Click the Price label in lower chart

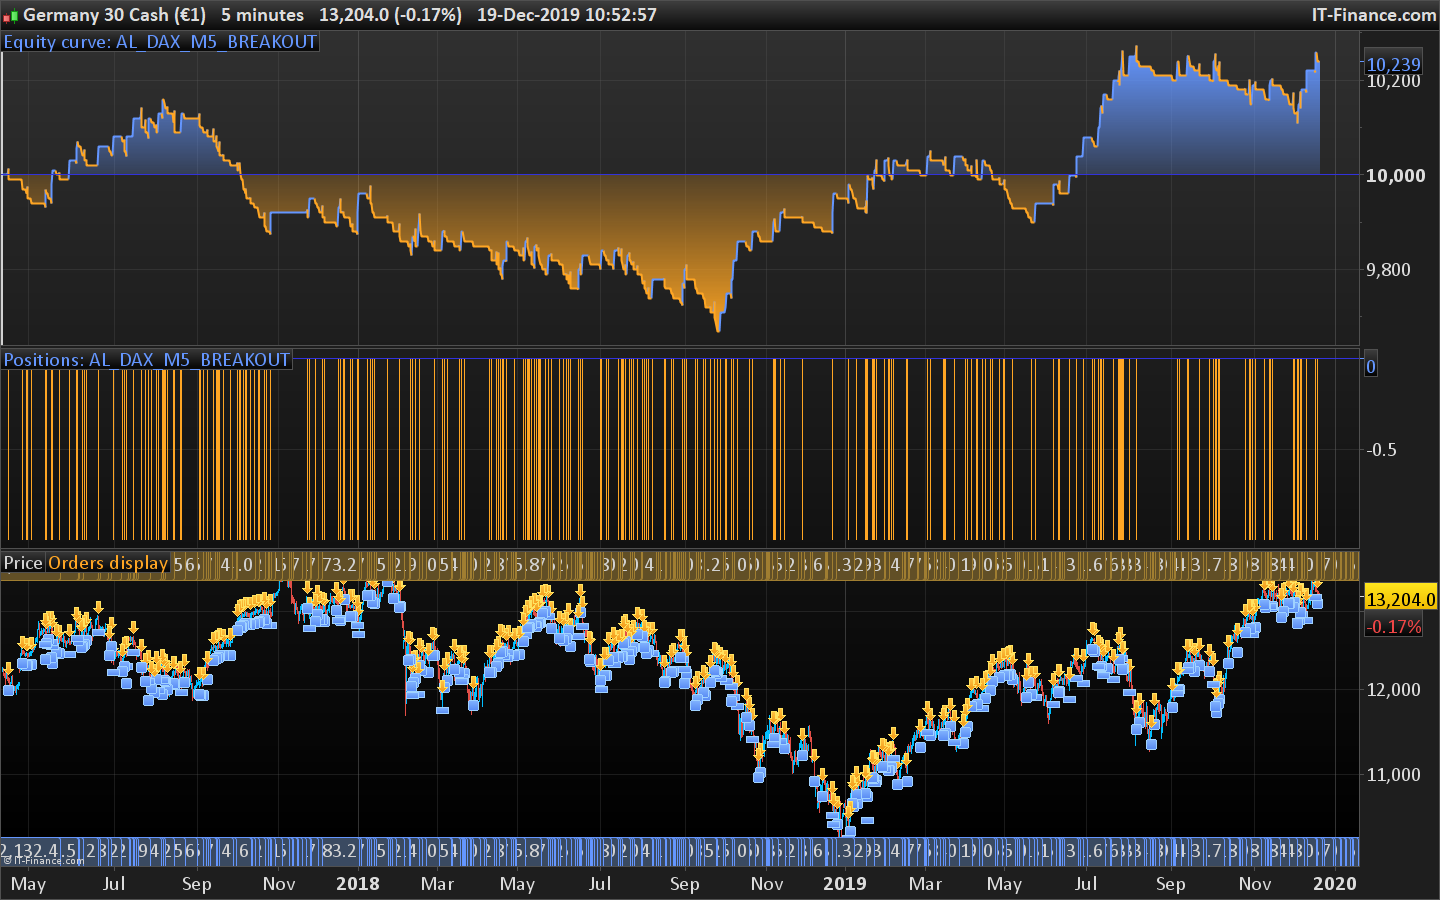(23, 563)
